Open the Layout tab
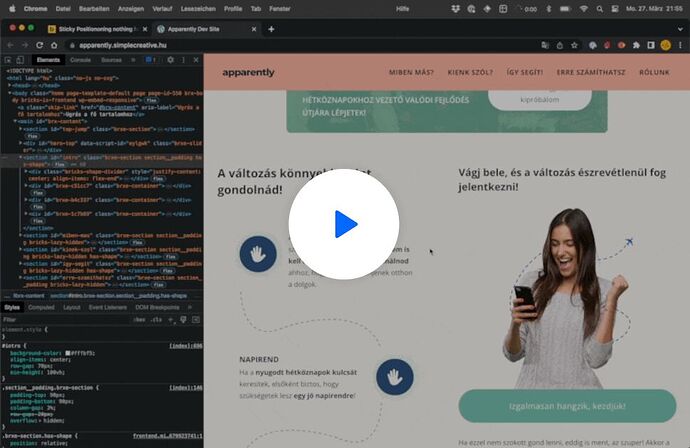 coord(72,307)
